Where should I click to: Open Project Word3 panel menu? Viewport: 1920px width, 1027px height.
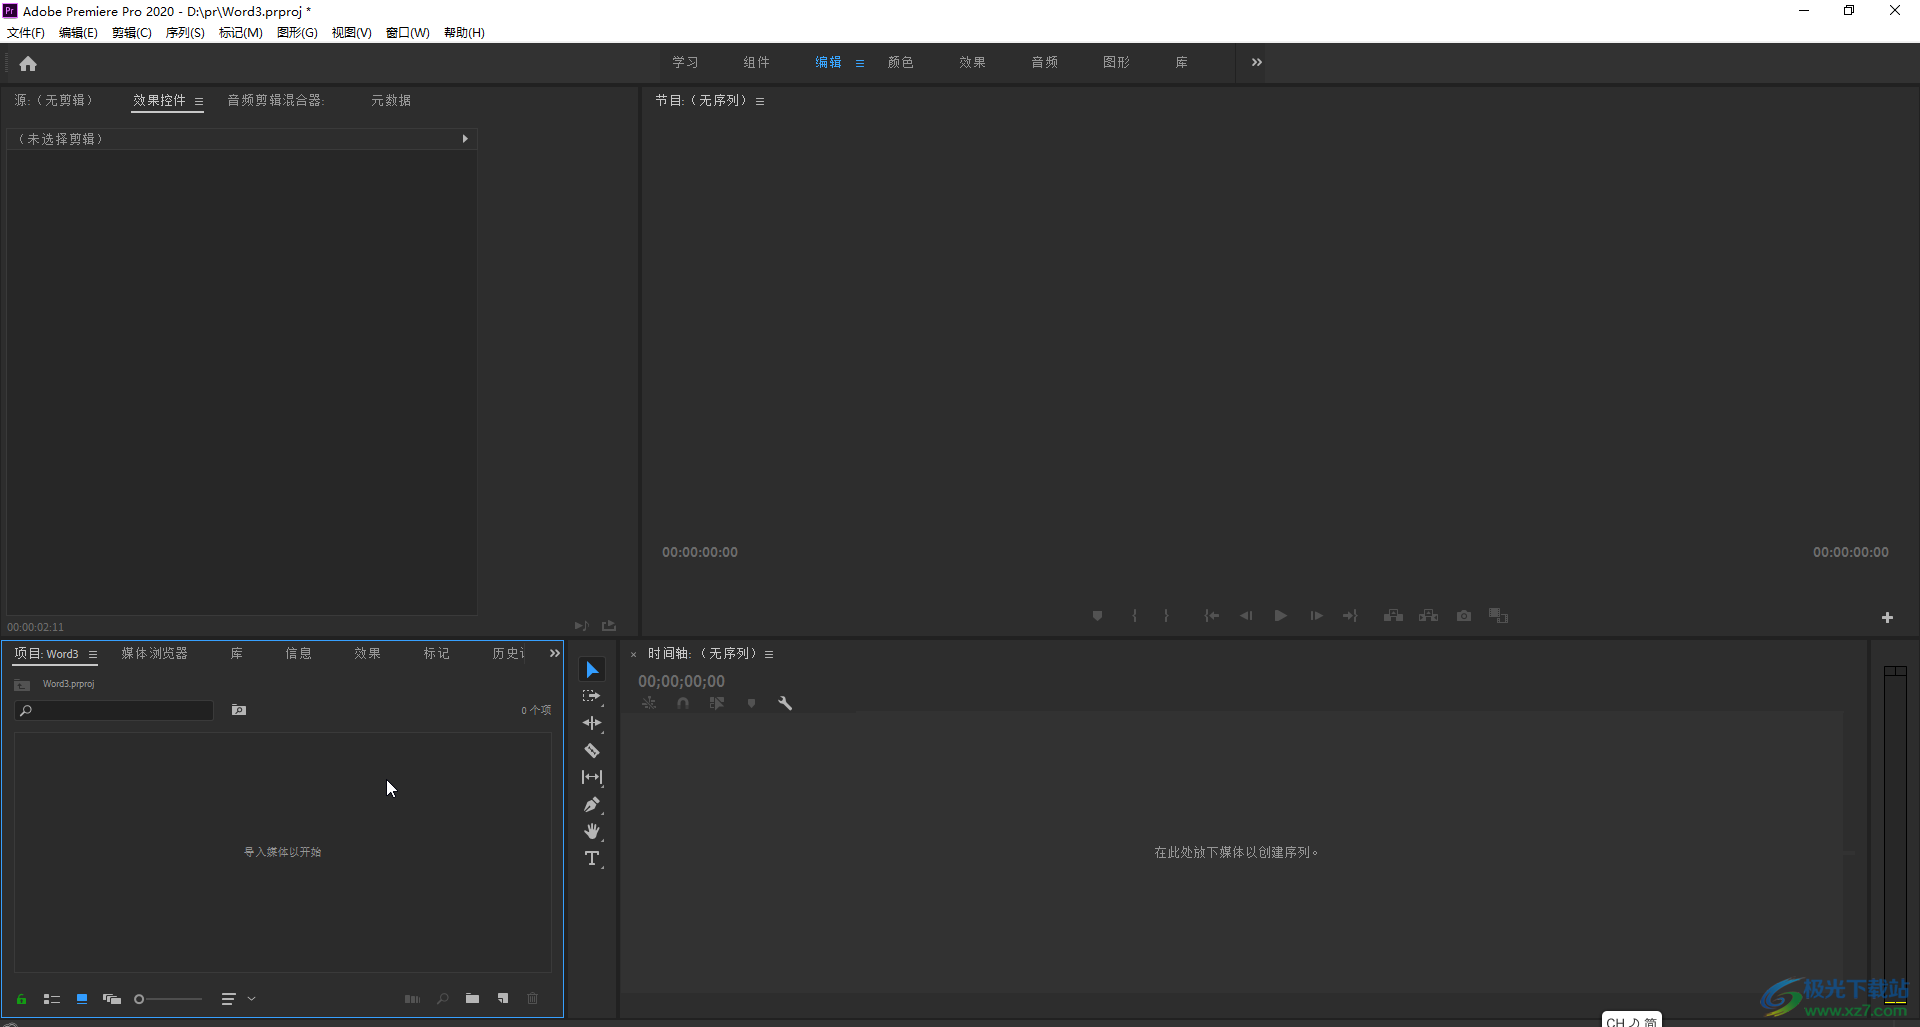click(x=93, y=654)
